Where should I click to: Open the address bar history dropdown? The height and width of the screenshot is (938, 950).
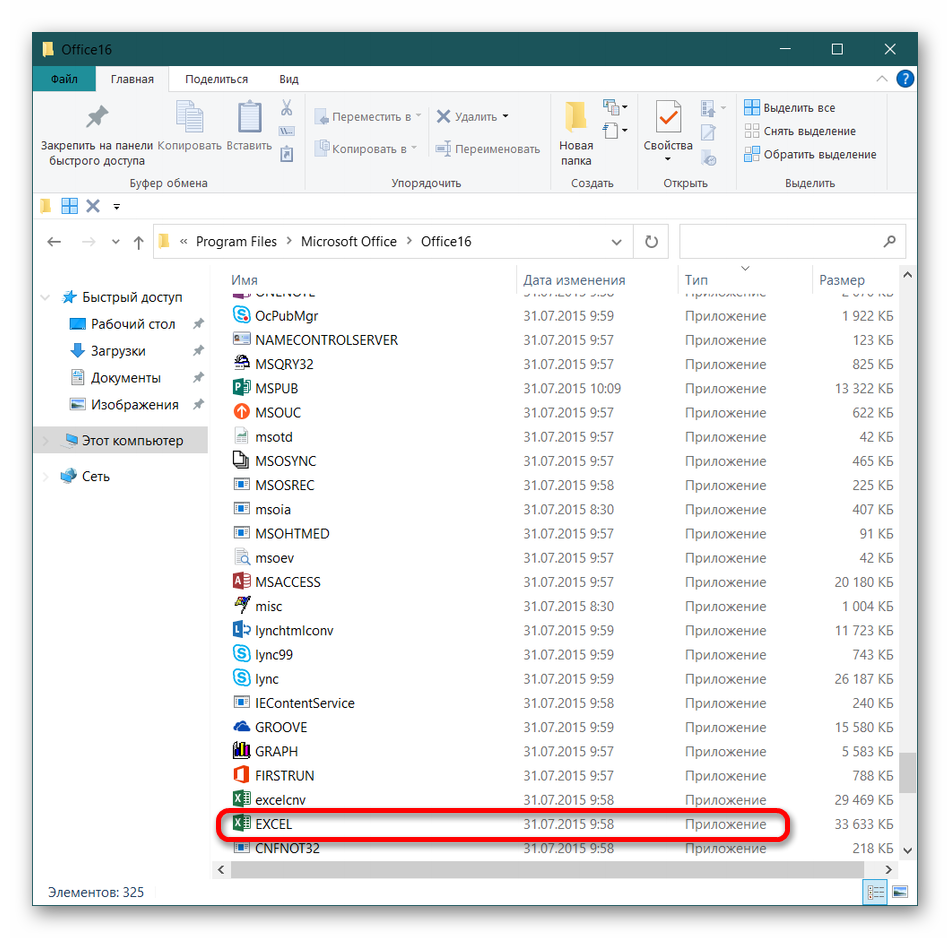(x=617, y=242)
